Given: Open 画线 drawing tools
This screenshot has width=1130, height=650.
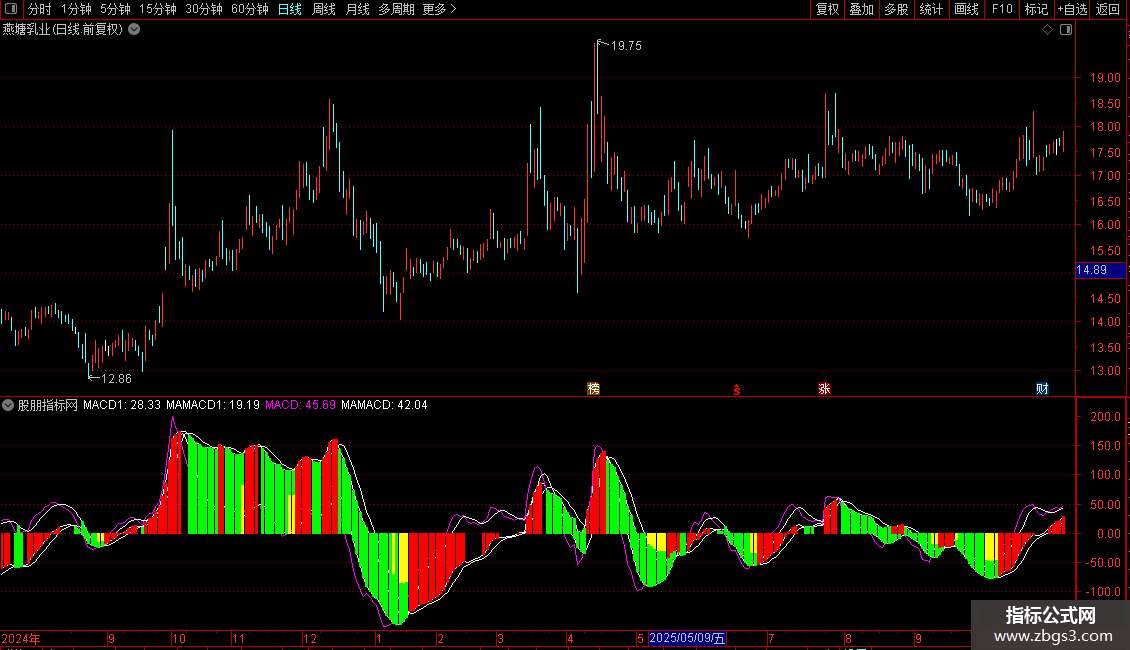Looking at the screenshot, I should 966,9.
